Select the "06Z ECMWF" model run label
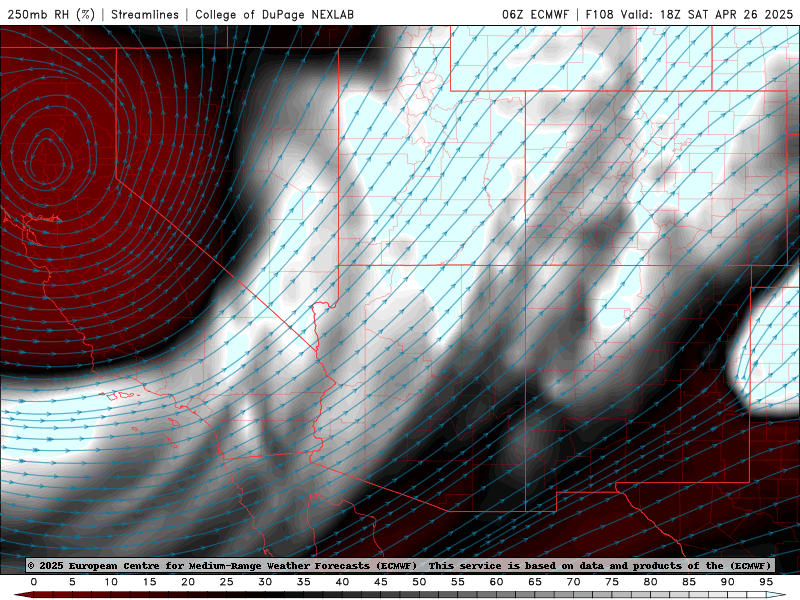800x600 pixels. pyautogui.click(x=535, y=14)
